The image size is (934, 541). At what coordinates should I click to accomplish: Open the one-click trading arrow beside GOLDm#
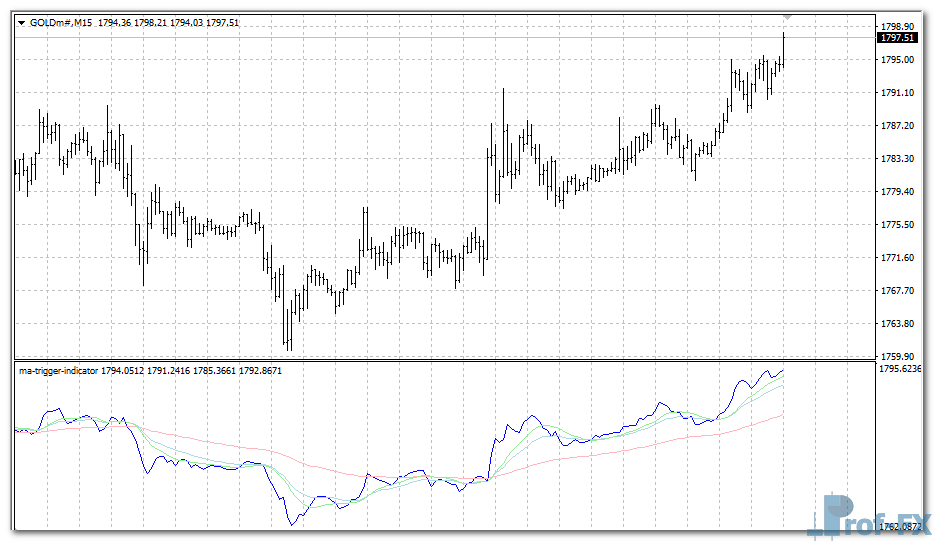tap(21, 23)
